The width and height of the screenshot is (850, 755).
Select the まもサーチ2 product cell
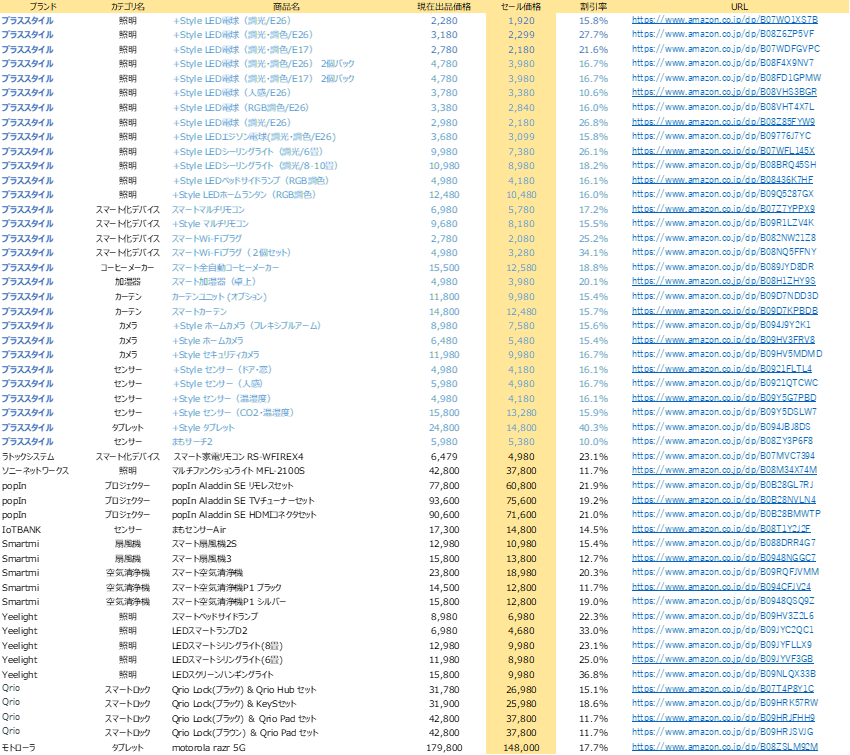click(192, 442)
